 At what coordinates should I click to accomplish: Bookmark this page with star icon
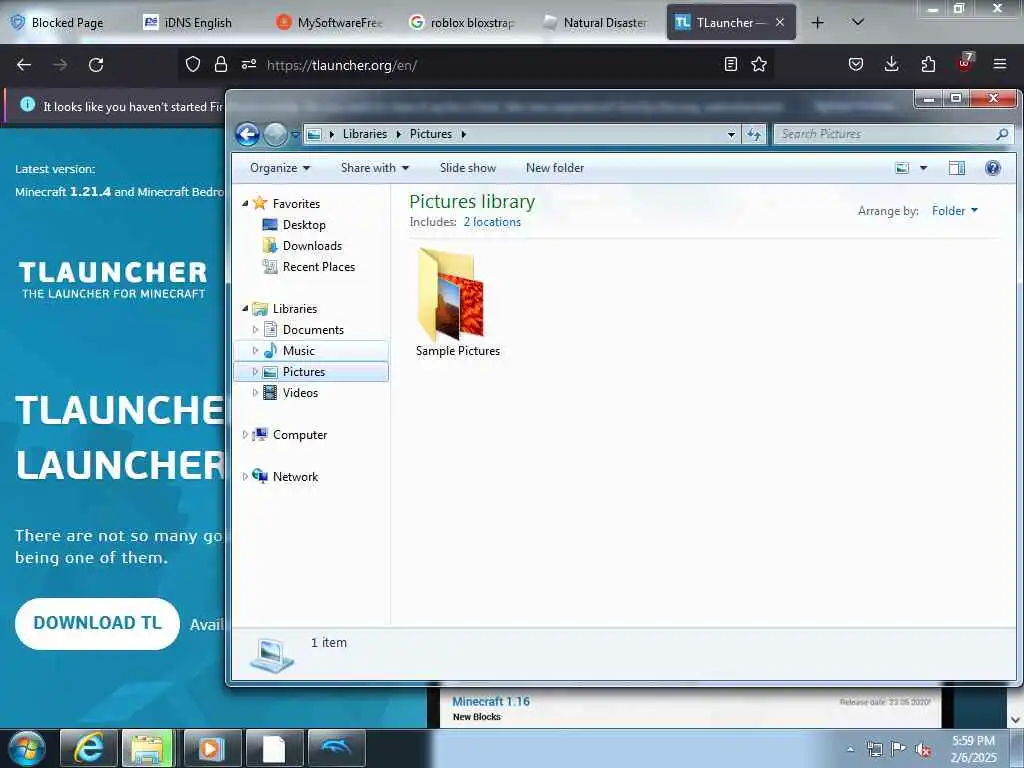(759, 64)
